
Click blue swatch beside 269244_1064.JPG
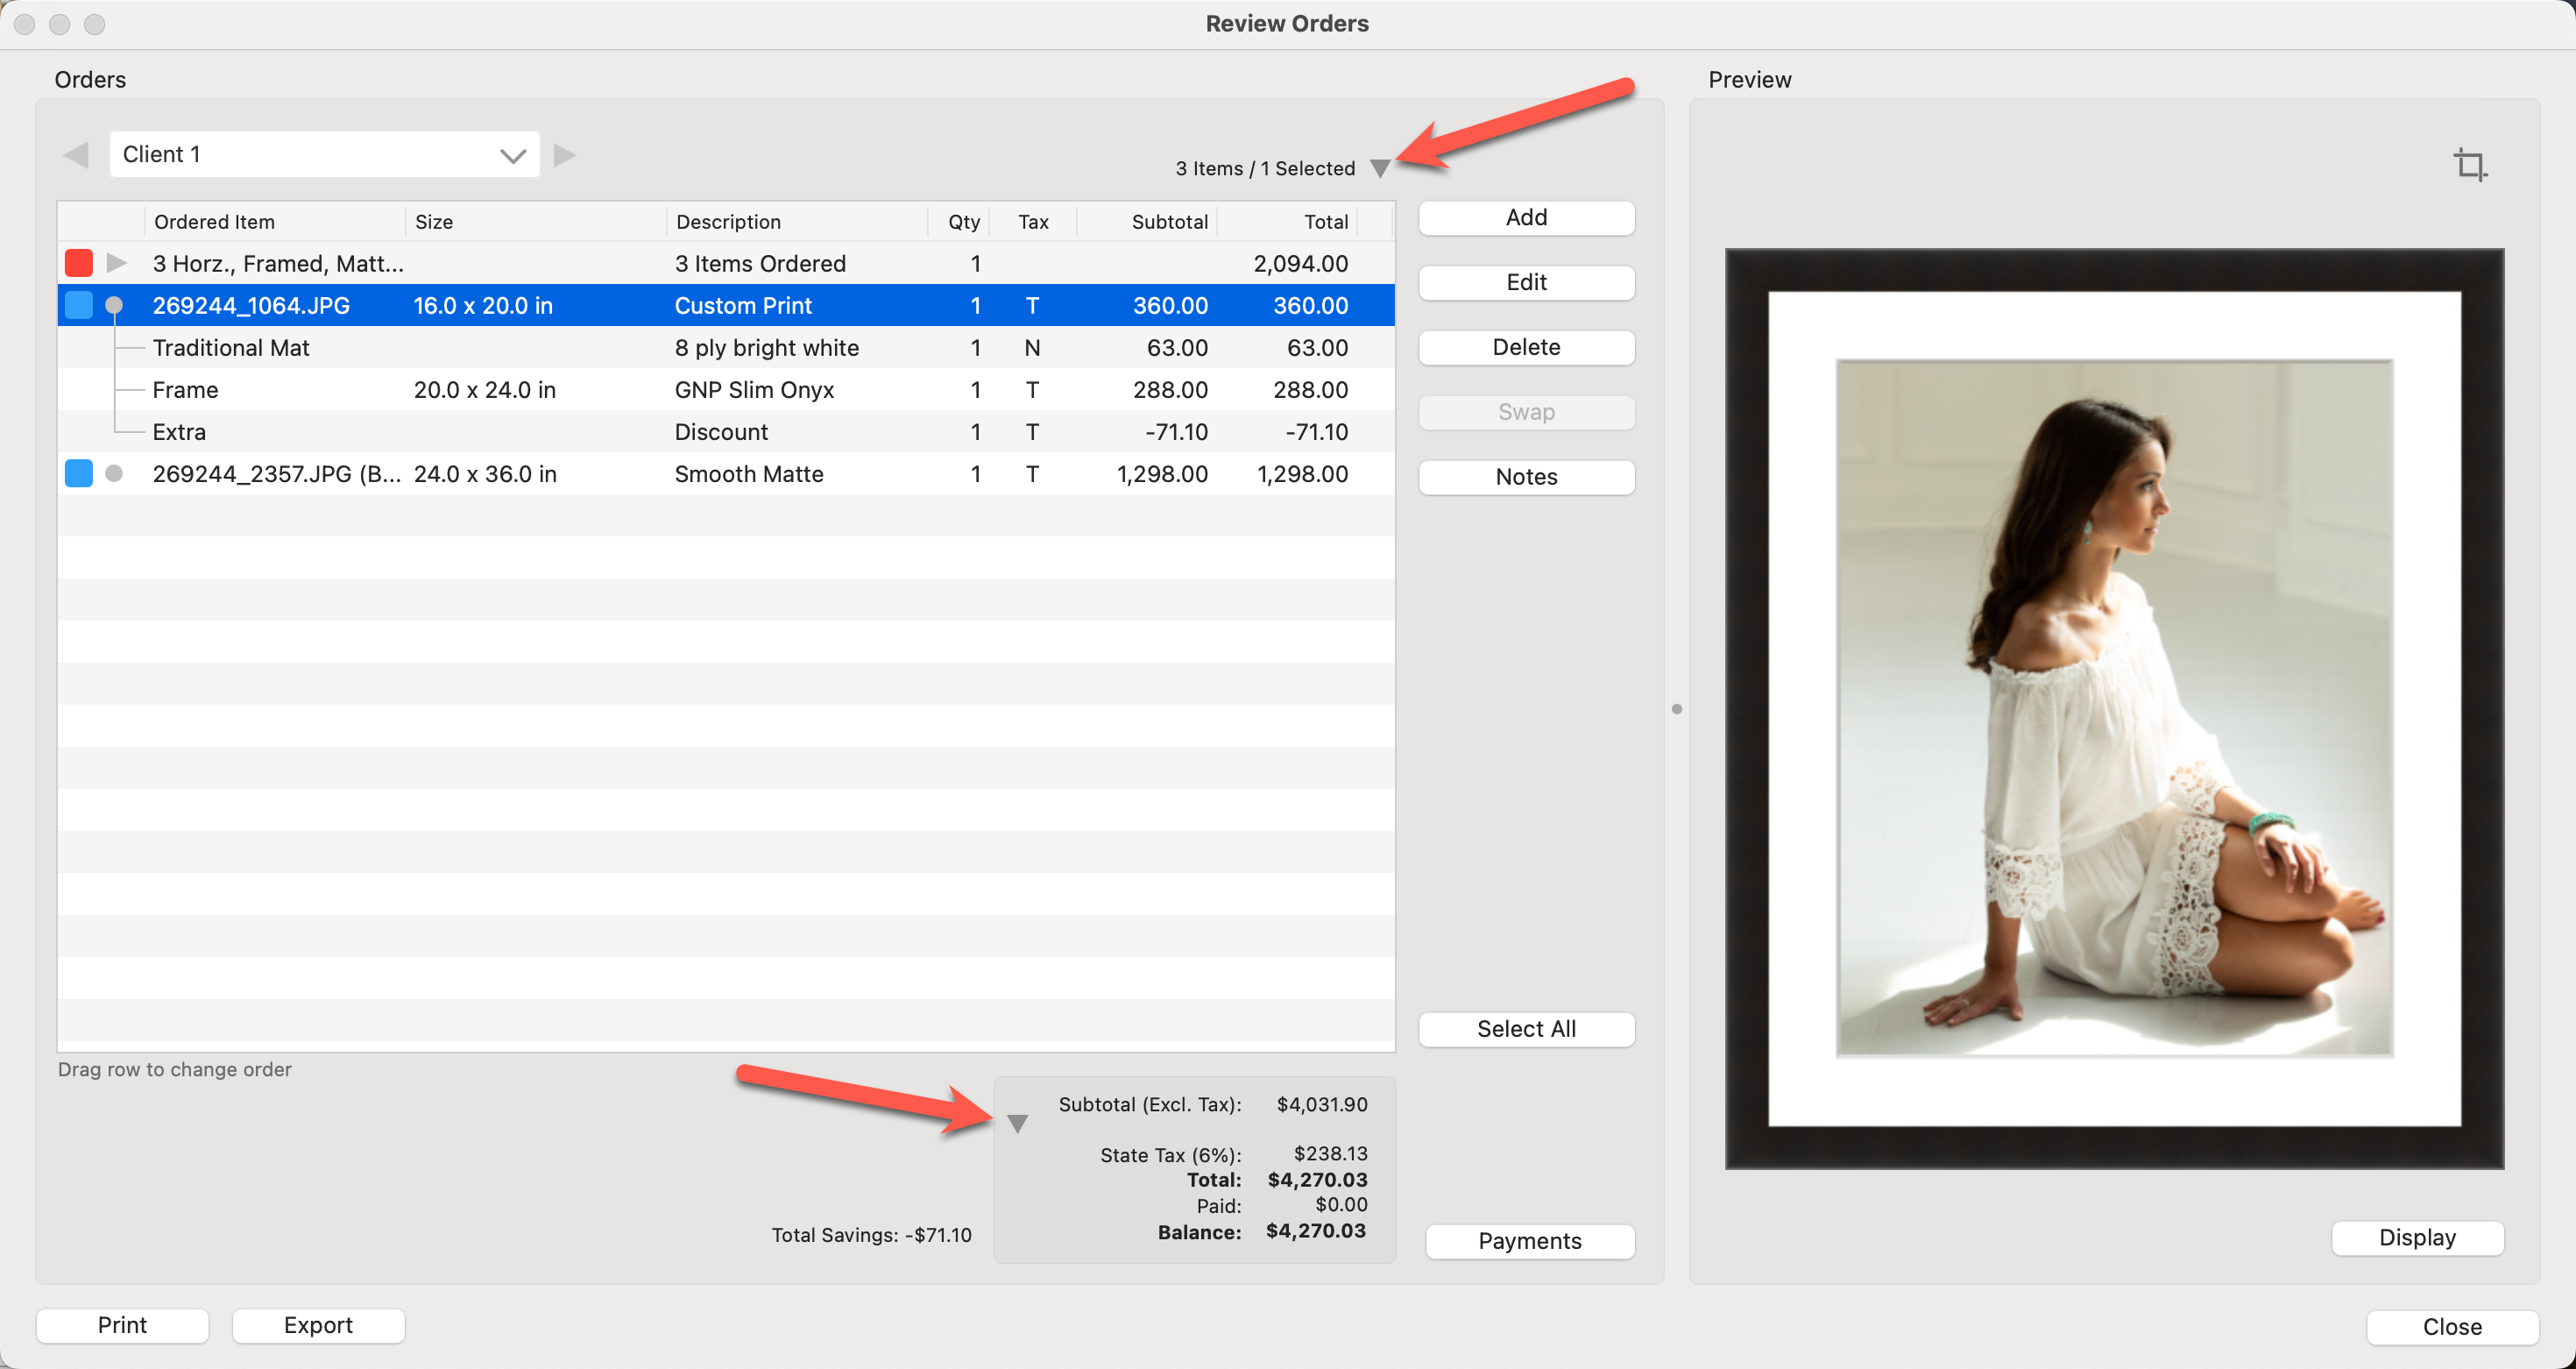[x=78, y=305]
